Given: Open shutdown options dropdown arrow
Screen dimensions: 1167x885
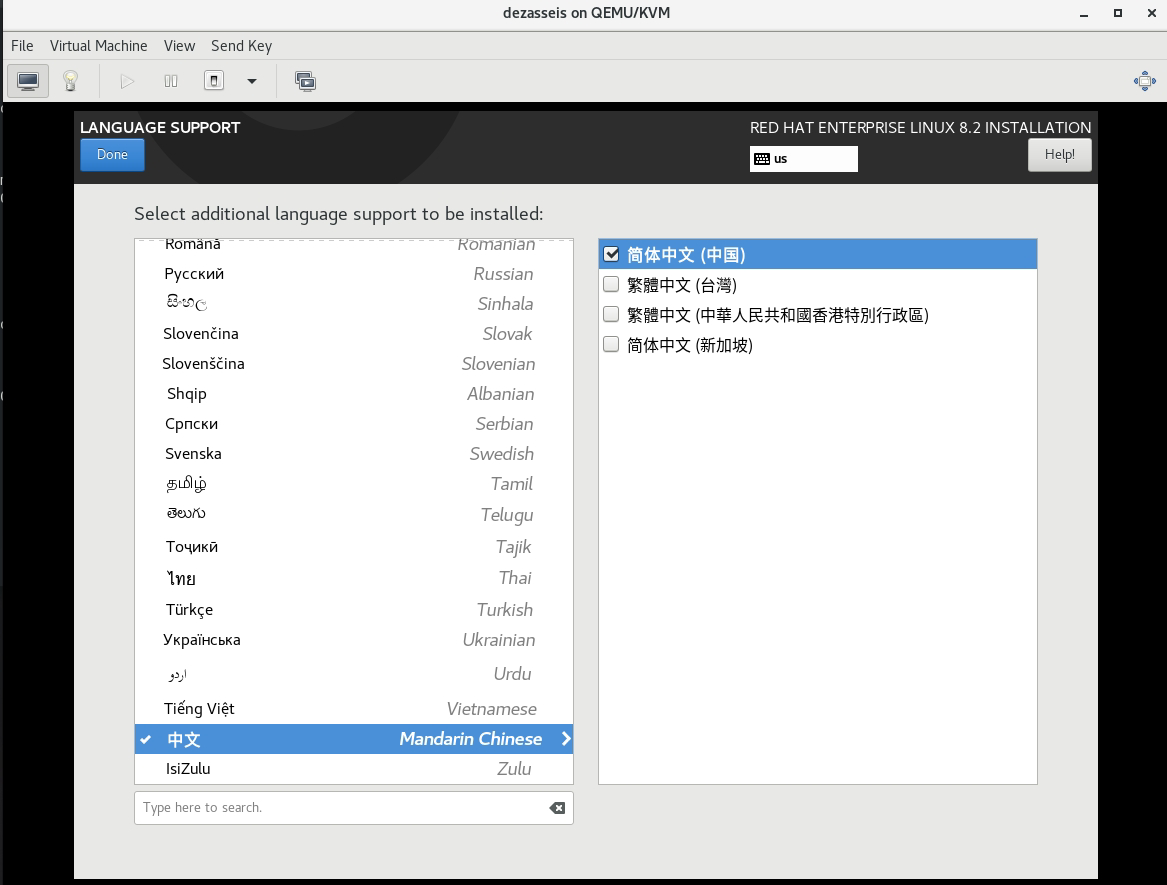Looking at the screenshot, I should [x=252, y=81].
